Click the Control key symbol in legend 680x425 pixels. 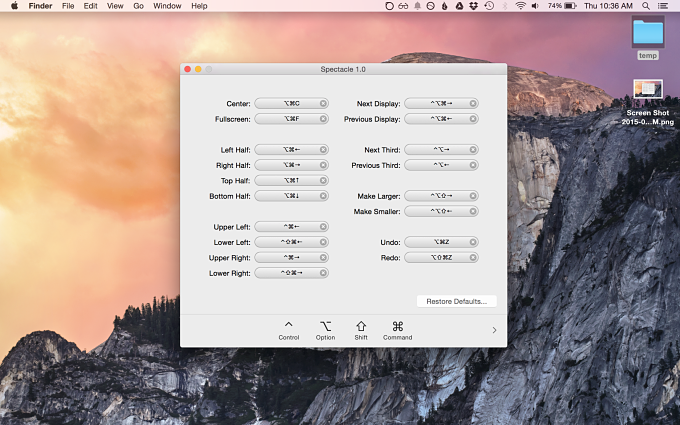(289, 325)
